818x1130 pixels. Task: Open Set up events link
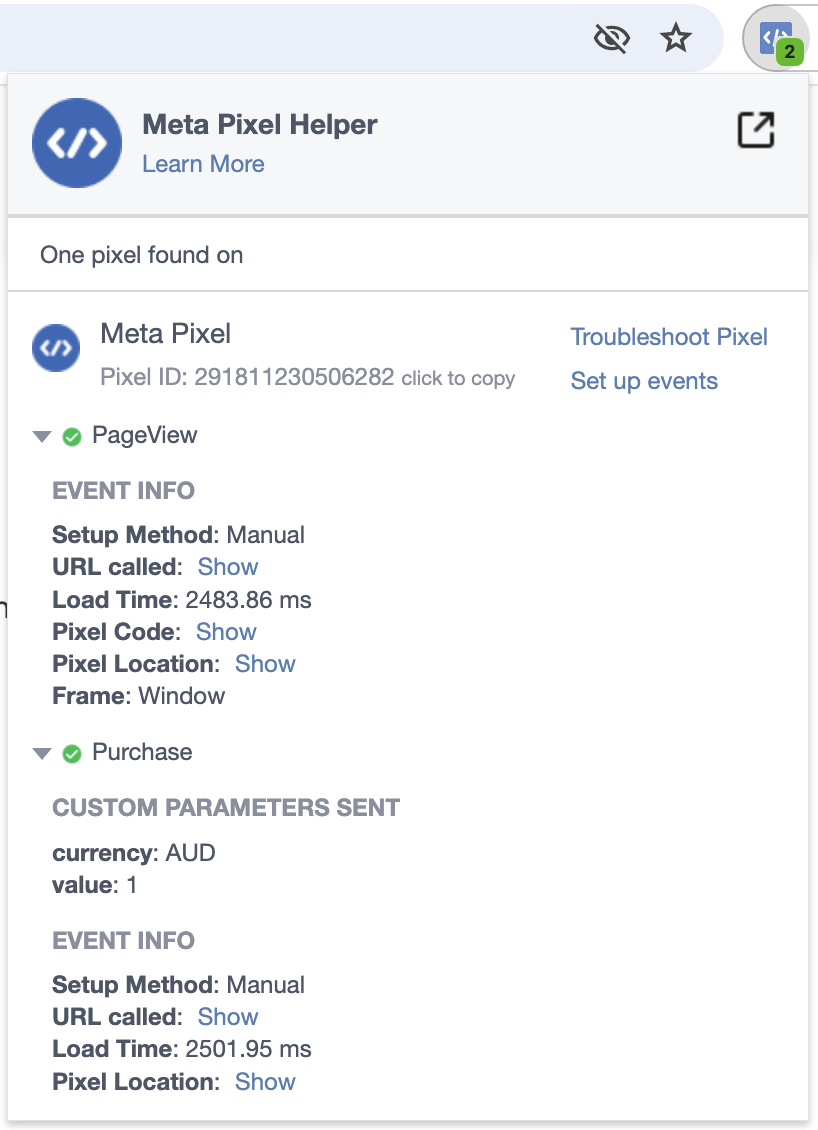click(x=644, y=381)
